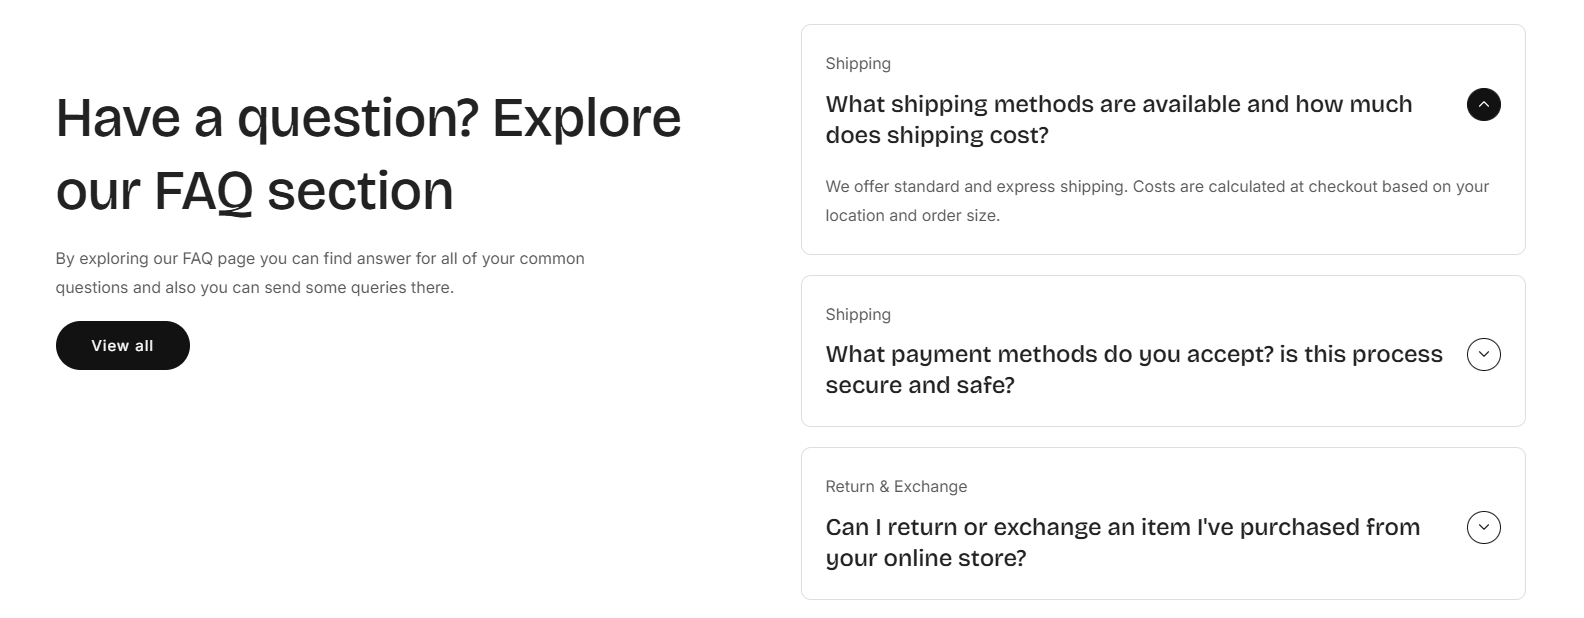
Task: Click "questions and also you can send" text line
Action: pyautogui.click(x=254, y=287)
